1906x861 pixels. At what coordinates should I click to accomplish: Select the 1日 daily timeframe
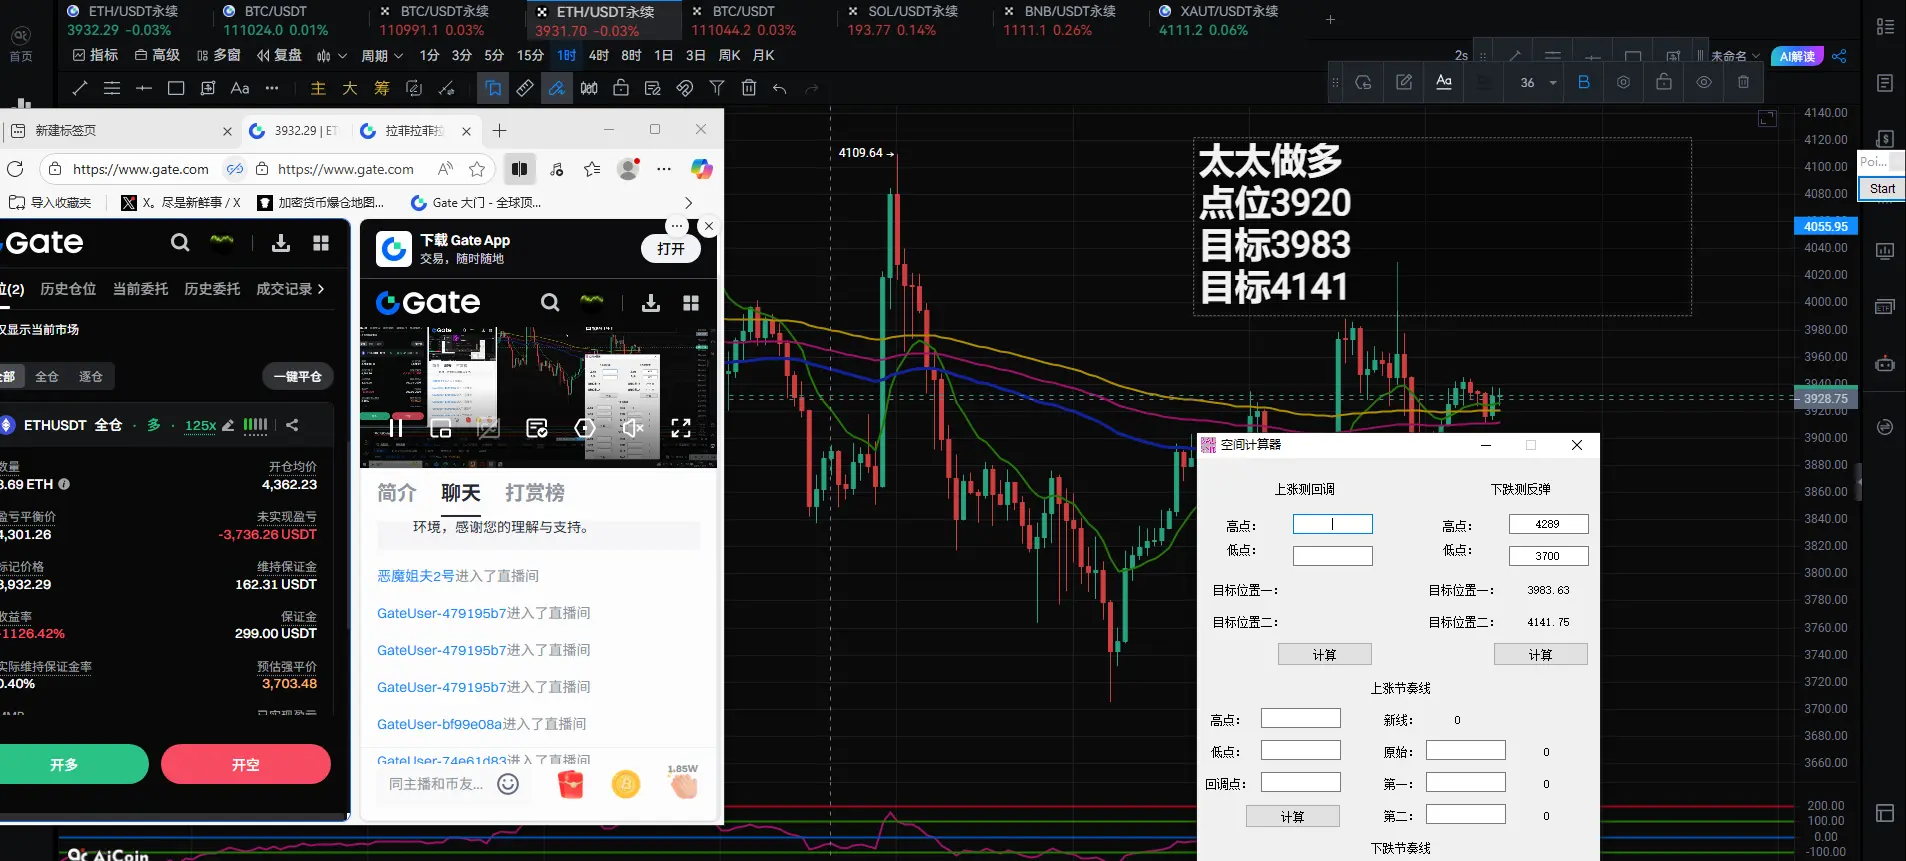point(663,56)
